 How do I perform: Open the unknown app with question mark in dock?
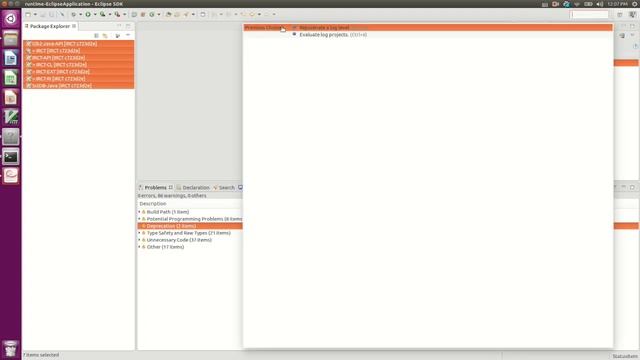click(11, 137)
